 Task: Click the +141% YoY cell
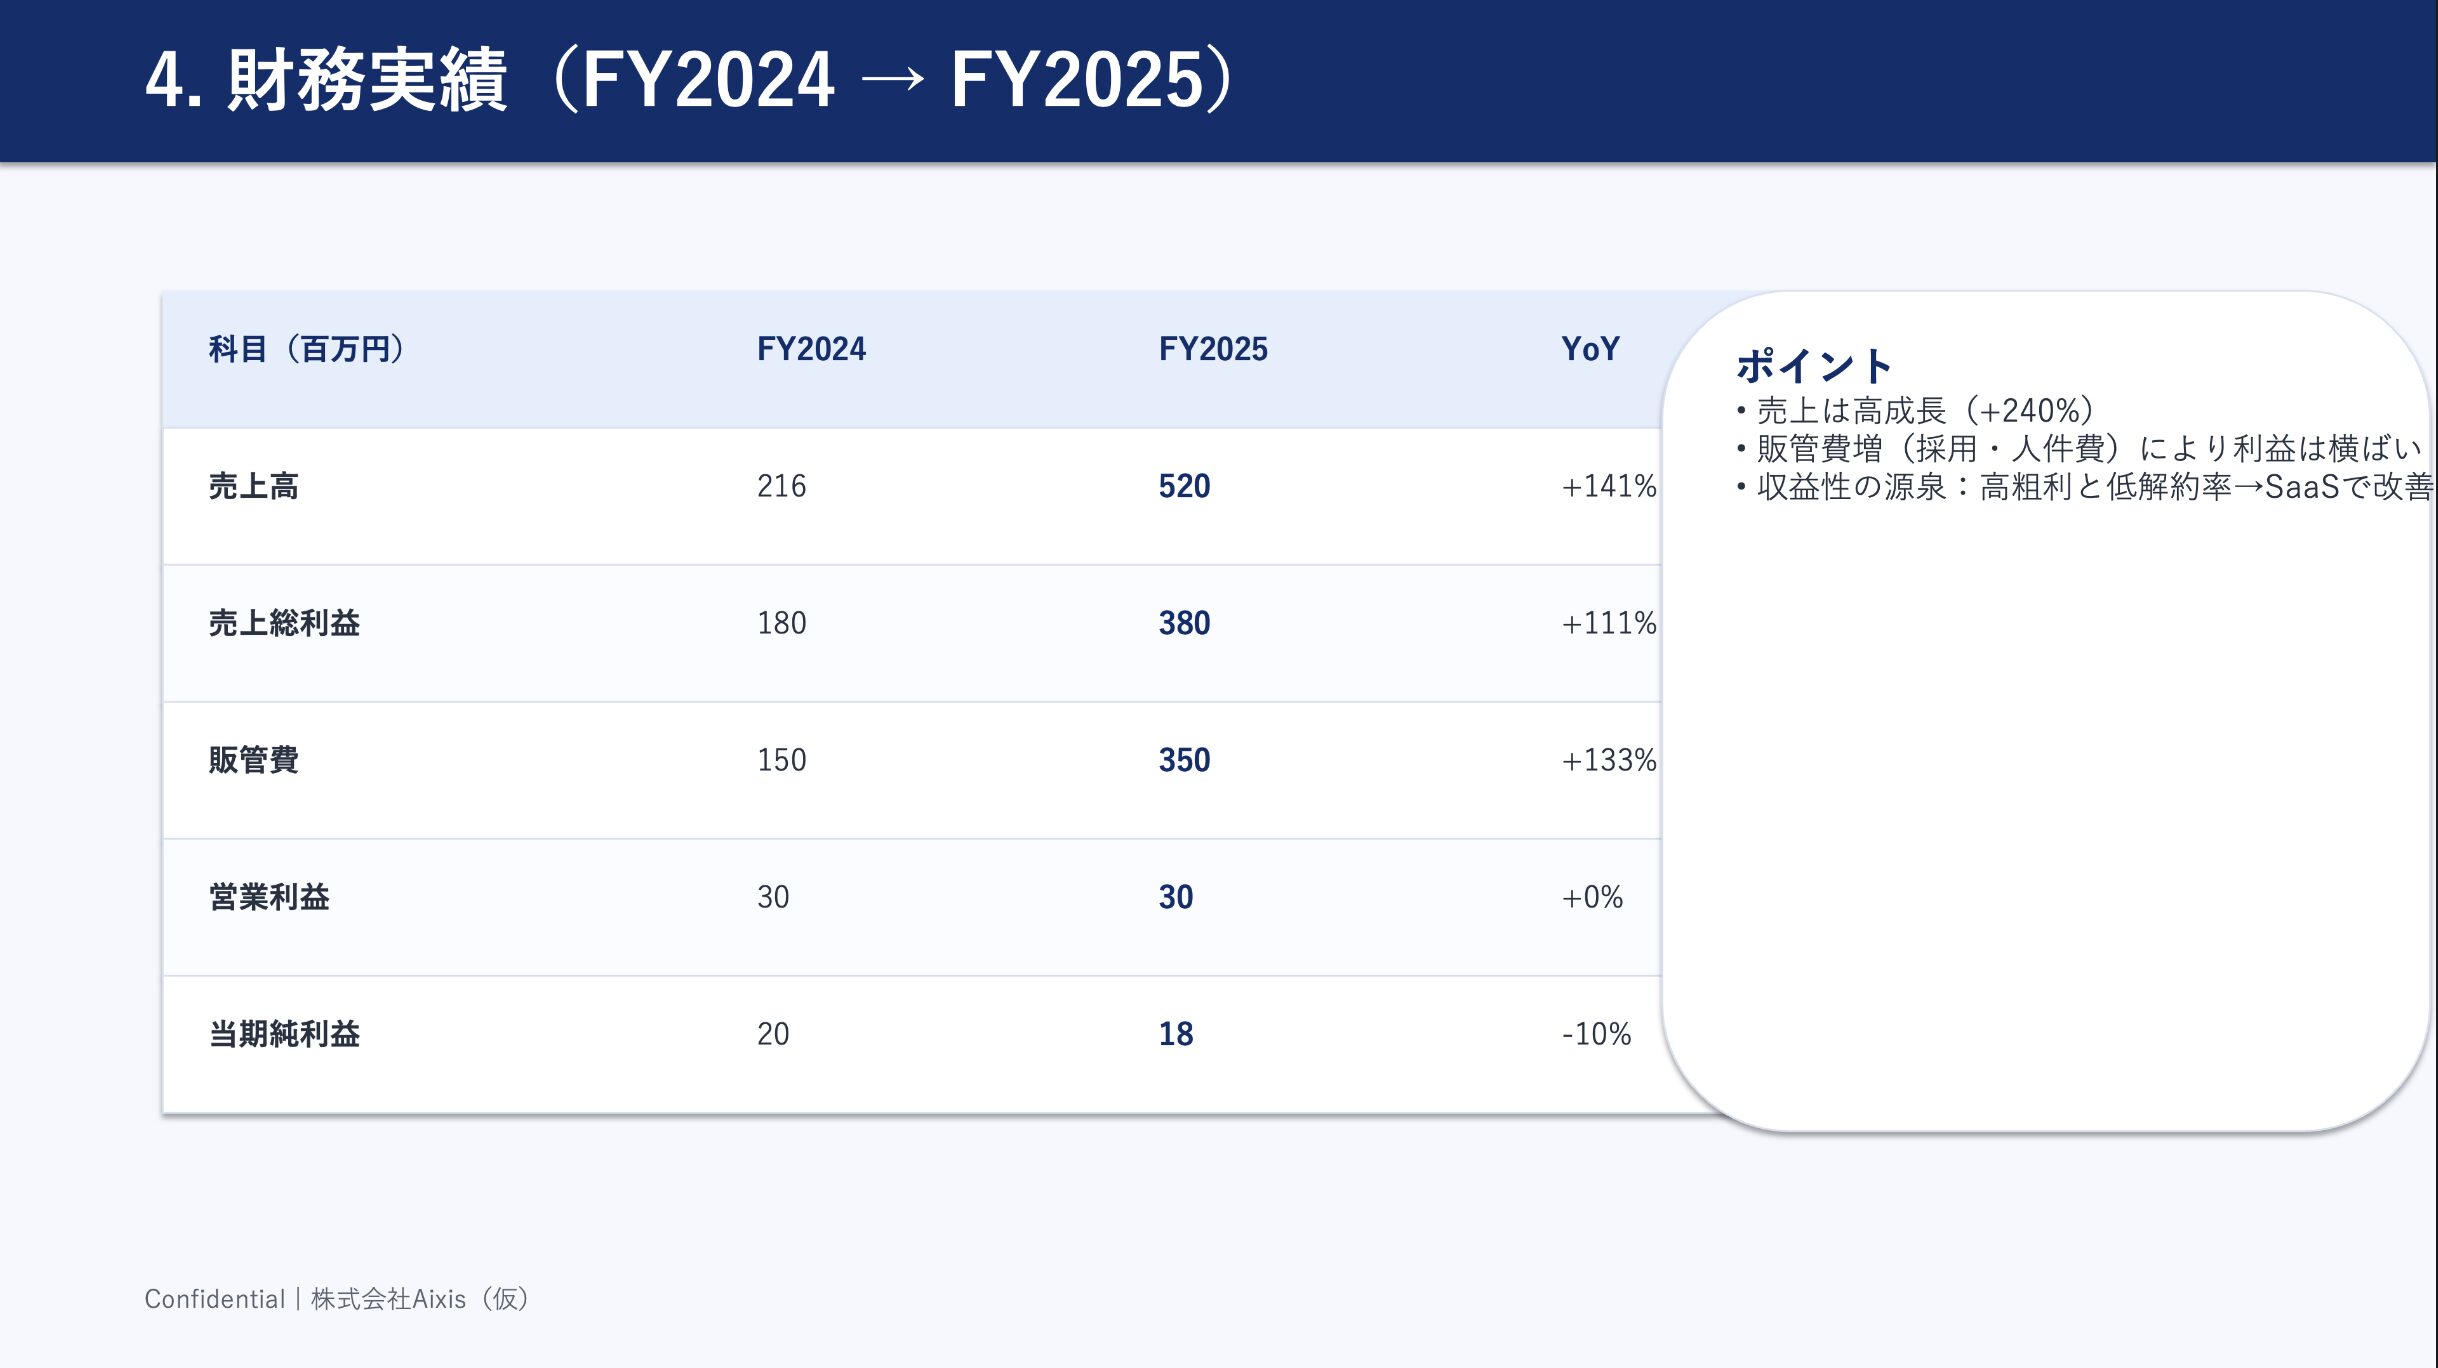[x=1608, y=486]
